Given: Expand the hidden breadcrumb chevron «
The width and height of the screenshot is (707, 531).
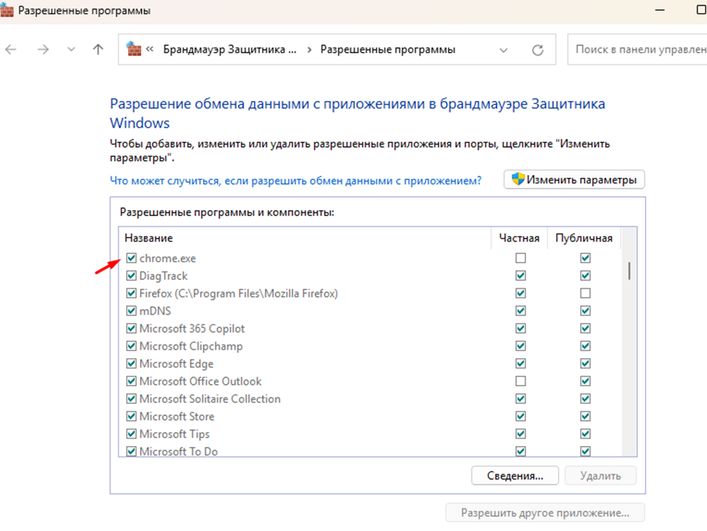Looking at the screenshot, I should 150,49.
